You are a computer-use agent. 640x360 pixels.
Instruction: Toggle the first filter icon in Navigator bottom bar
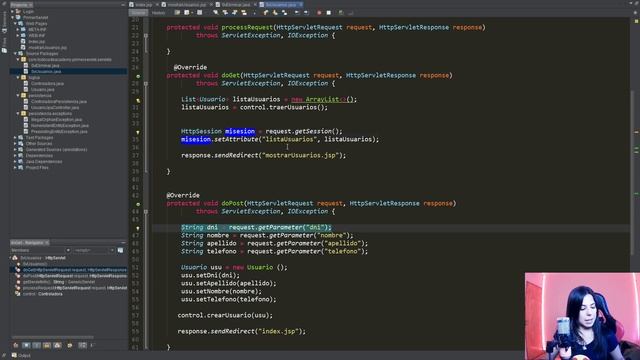(16, 345)
